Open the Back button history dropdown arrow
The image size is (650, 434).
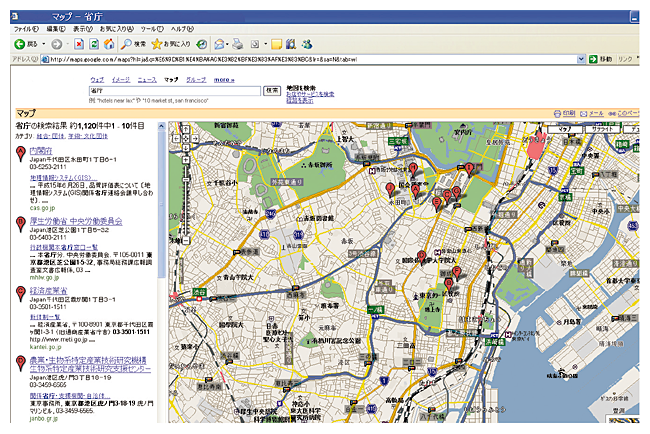pos(44,44)
